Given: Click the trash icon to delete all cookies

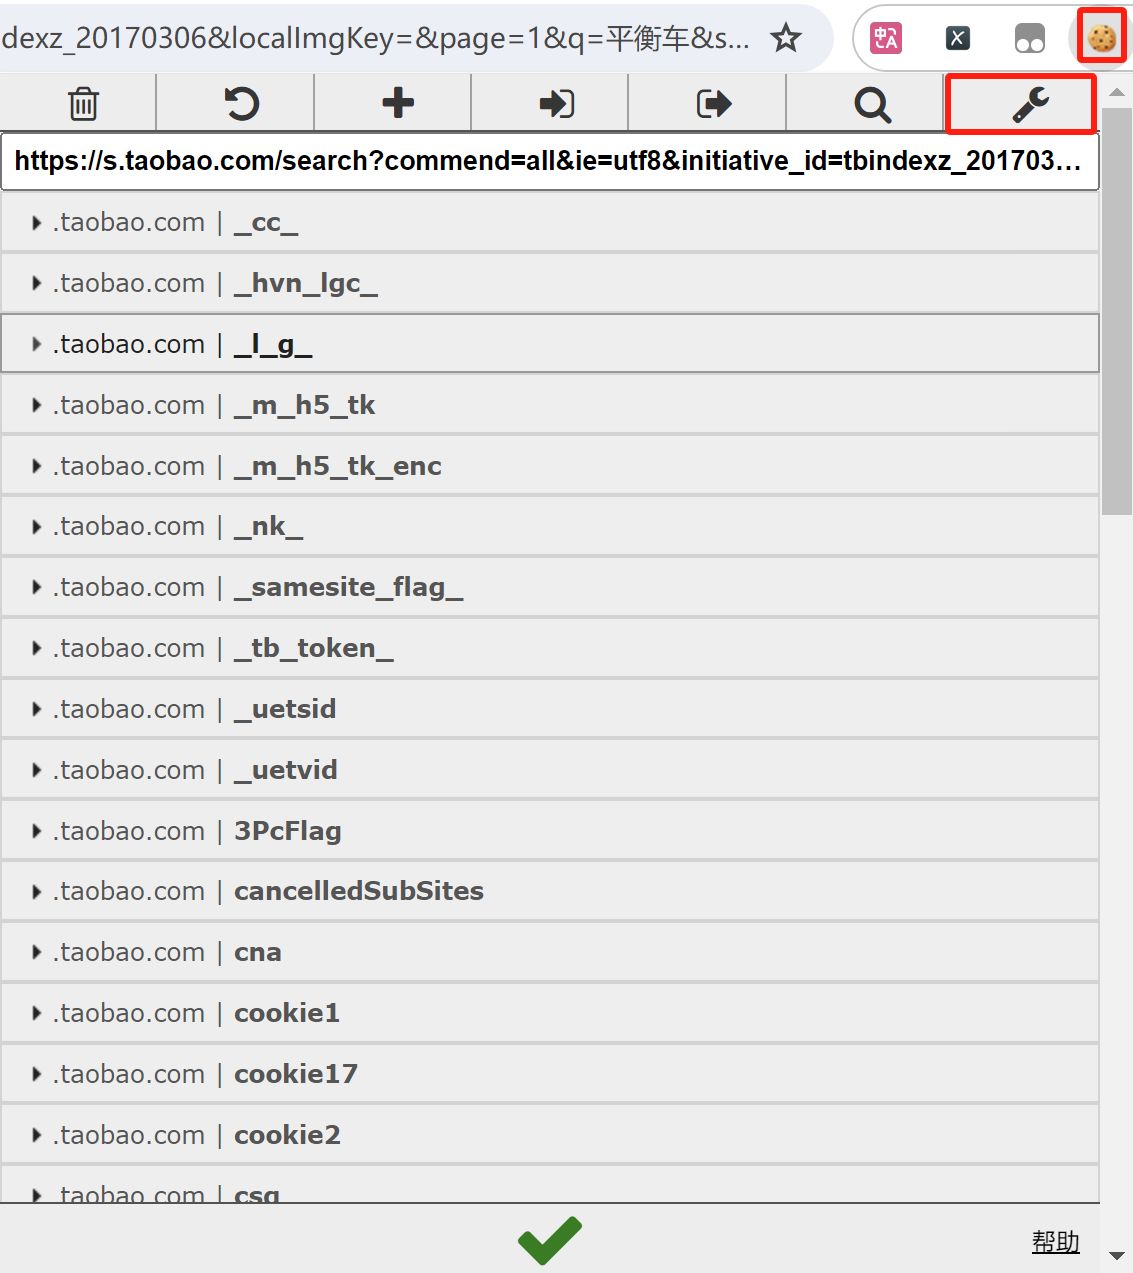Looking at the screenshot, I should [x=83, y=103].
